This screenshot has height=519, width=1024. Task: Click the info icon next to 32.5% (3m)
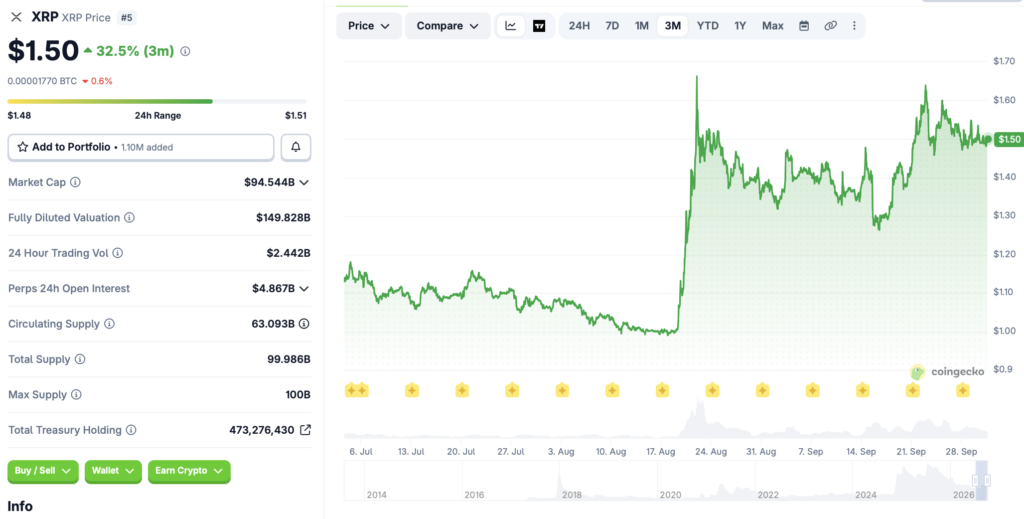tap(185, 51)
